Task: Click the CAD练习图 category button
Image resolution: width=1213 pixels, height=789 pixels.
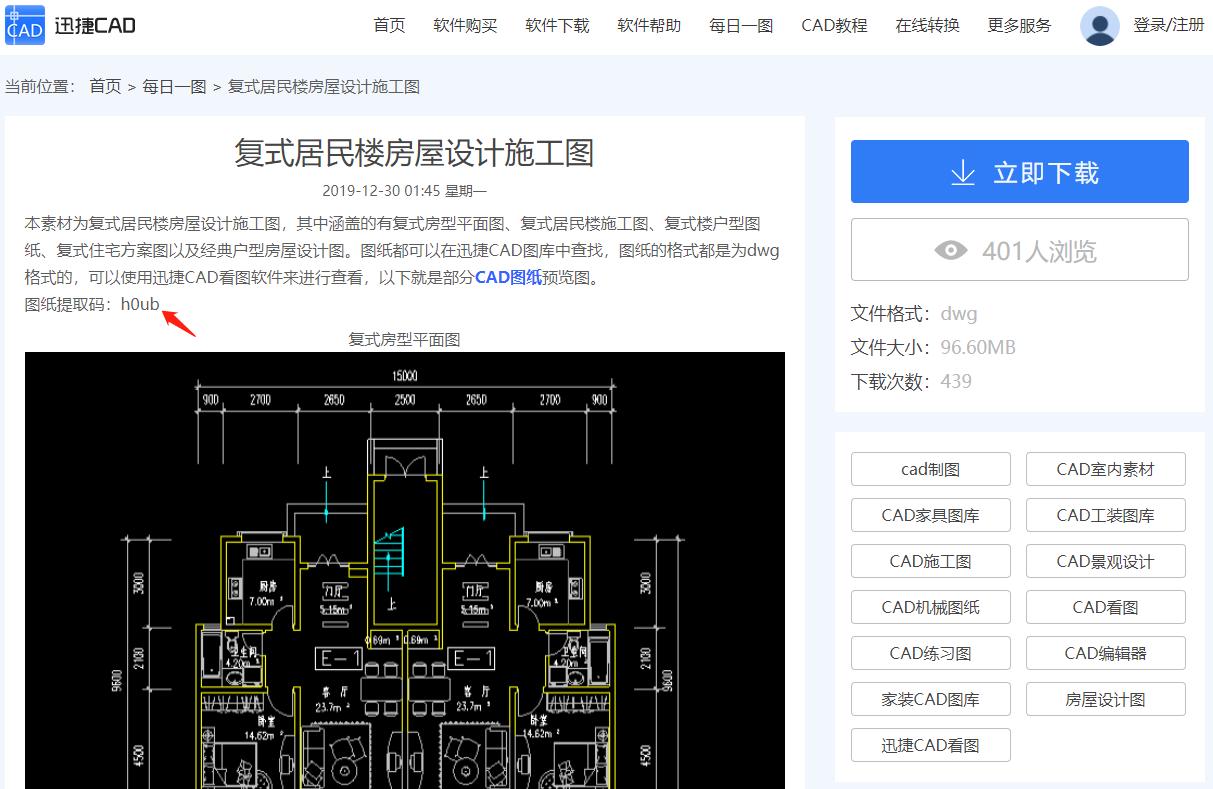Action: click(930, 653)
